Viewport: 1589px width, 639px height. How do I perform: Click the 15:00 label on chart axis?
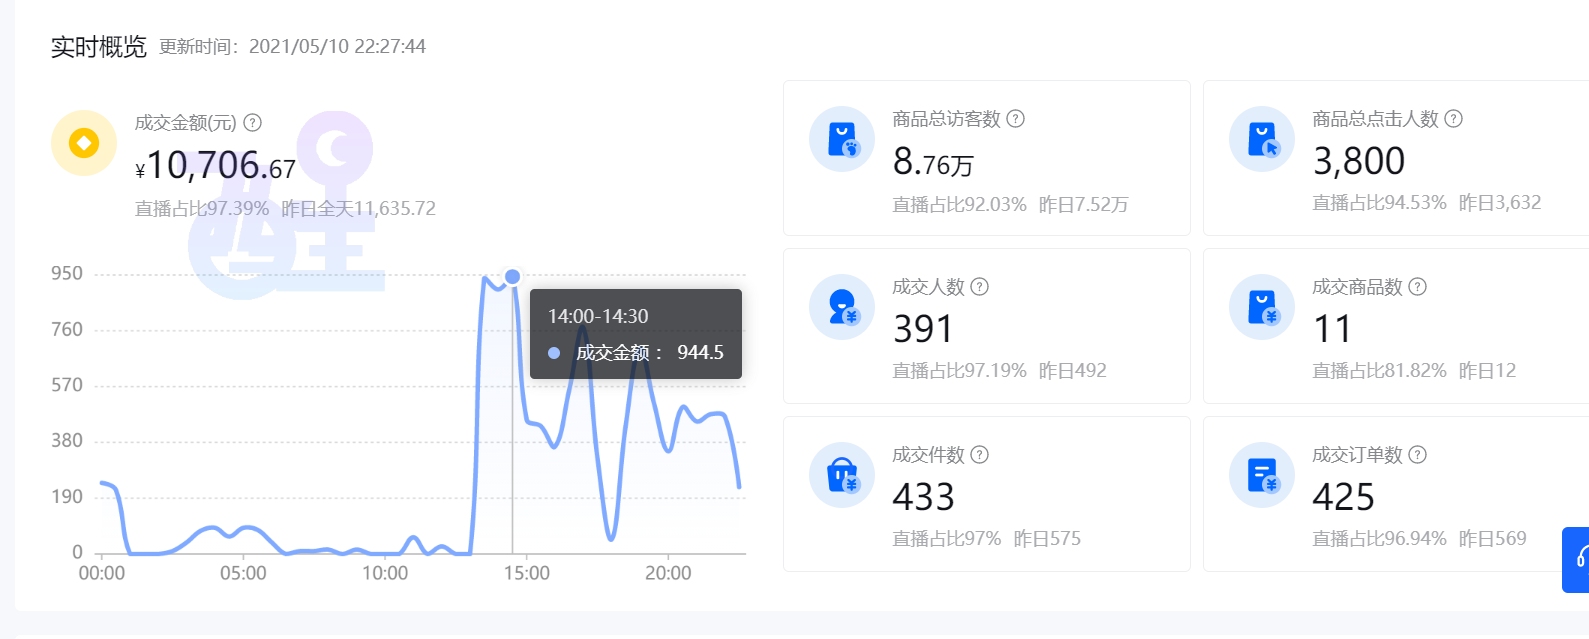526,573
